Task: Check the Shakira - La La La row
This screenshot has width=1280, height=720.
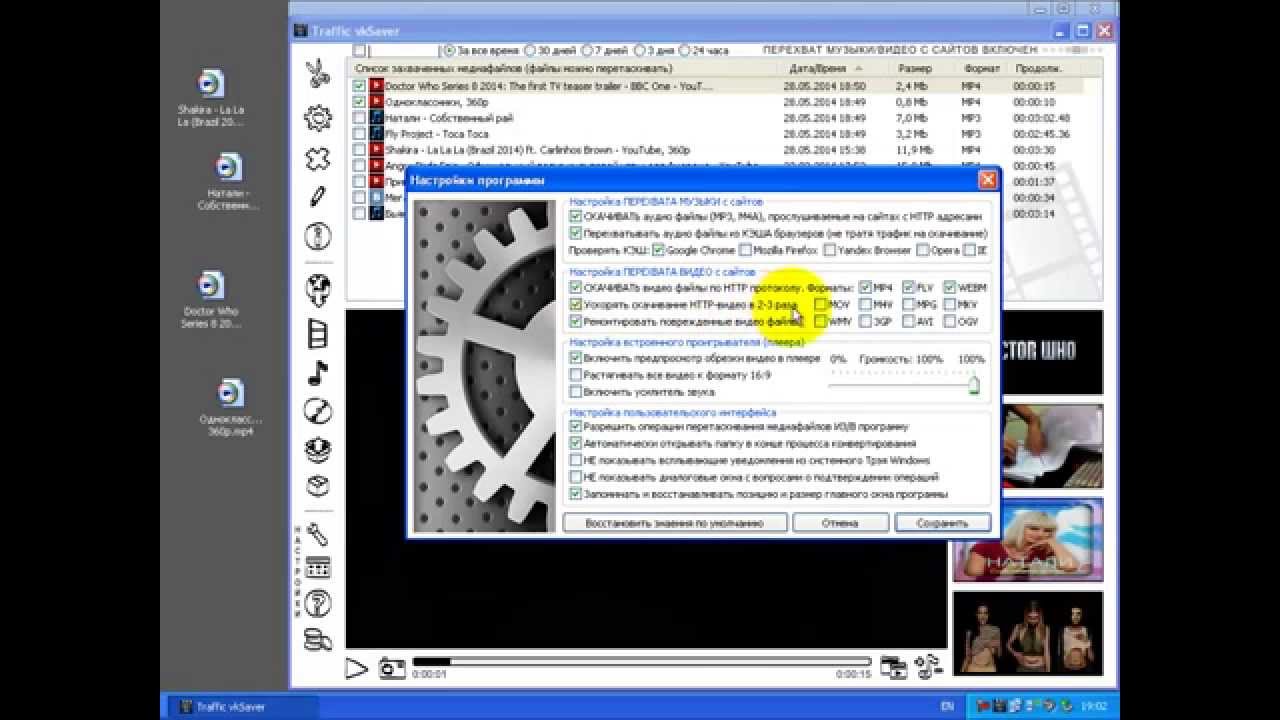Action: point(359,150)
